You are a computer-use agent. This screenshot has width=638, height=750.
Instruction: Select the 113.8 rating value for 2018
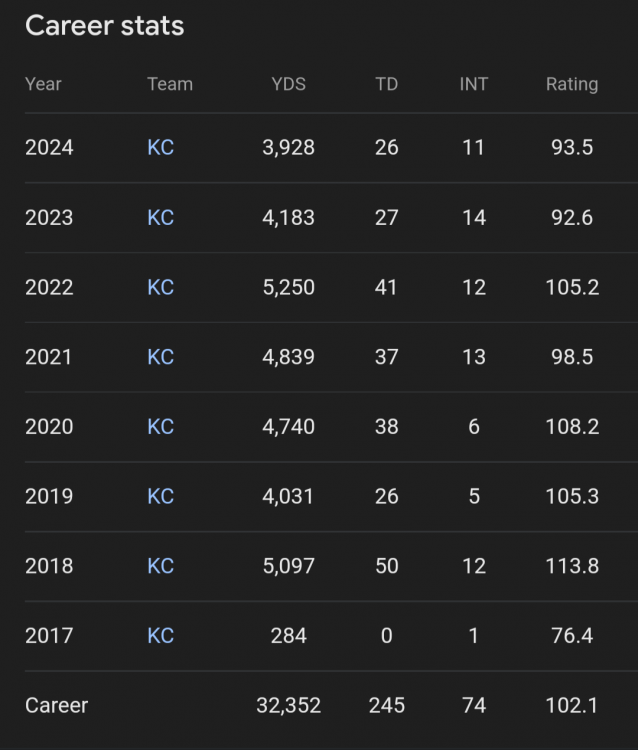tap(574, 566)
